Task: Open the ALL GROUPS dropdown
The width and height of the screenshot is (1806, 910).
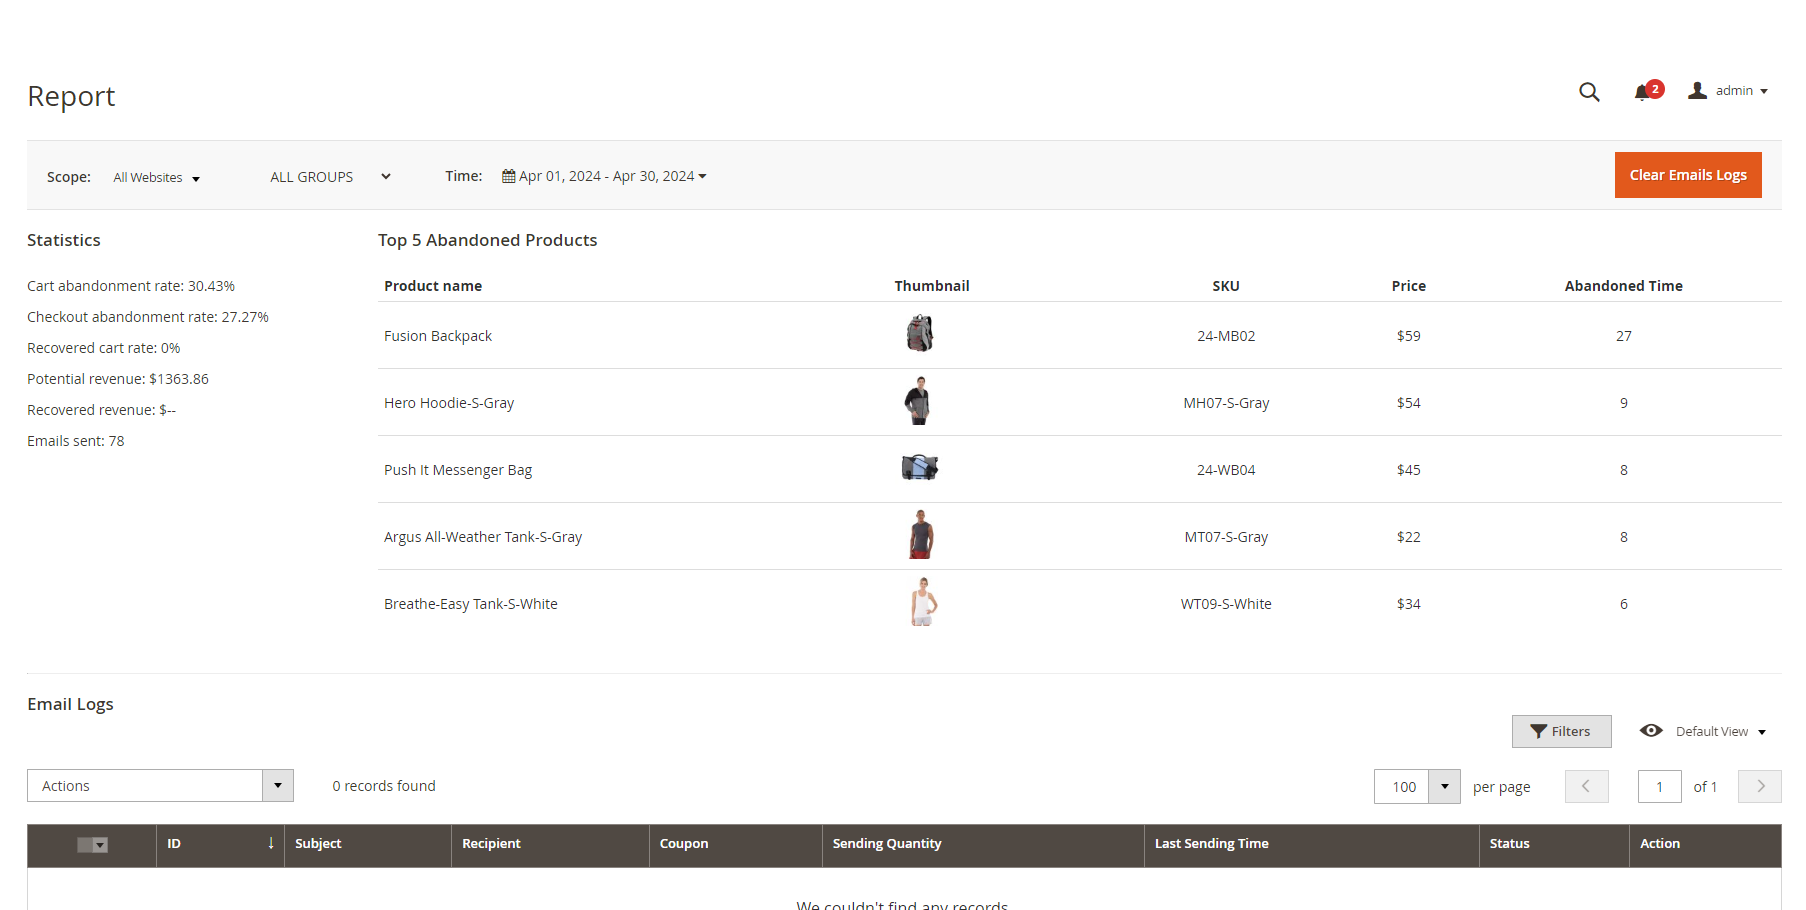Action: tap(330, 177)
